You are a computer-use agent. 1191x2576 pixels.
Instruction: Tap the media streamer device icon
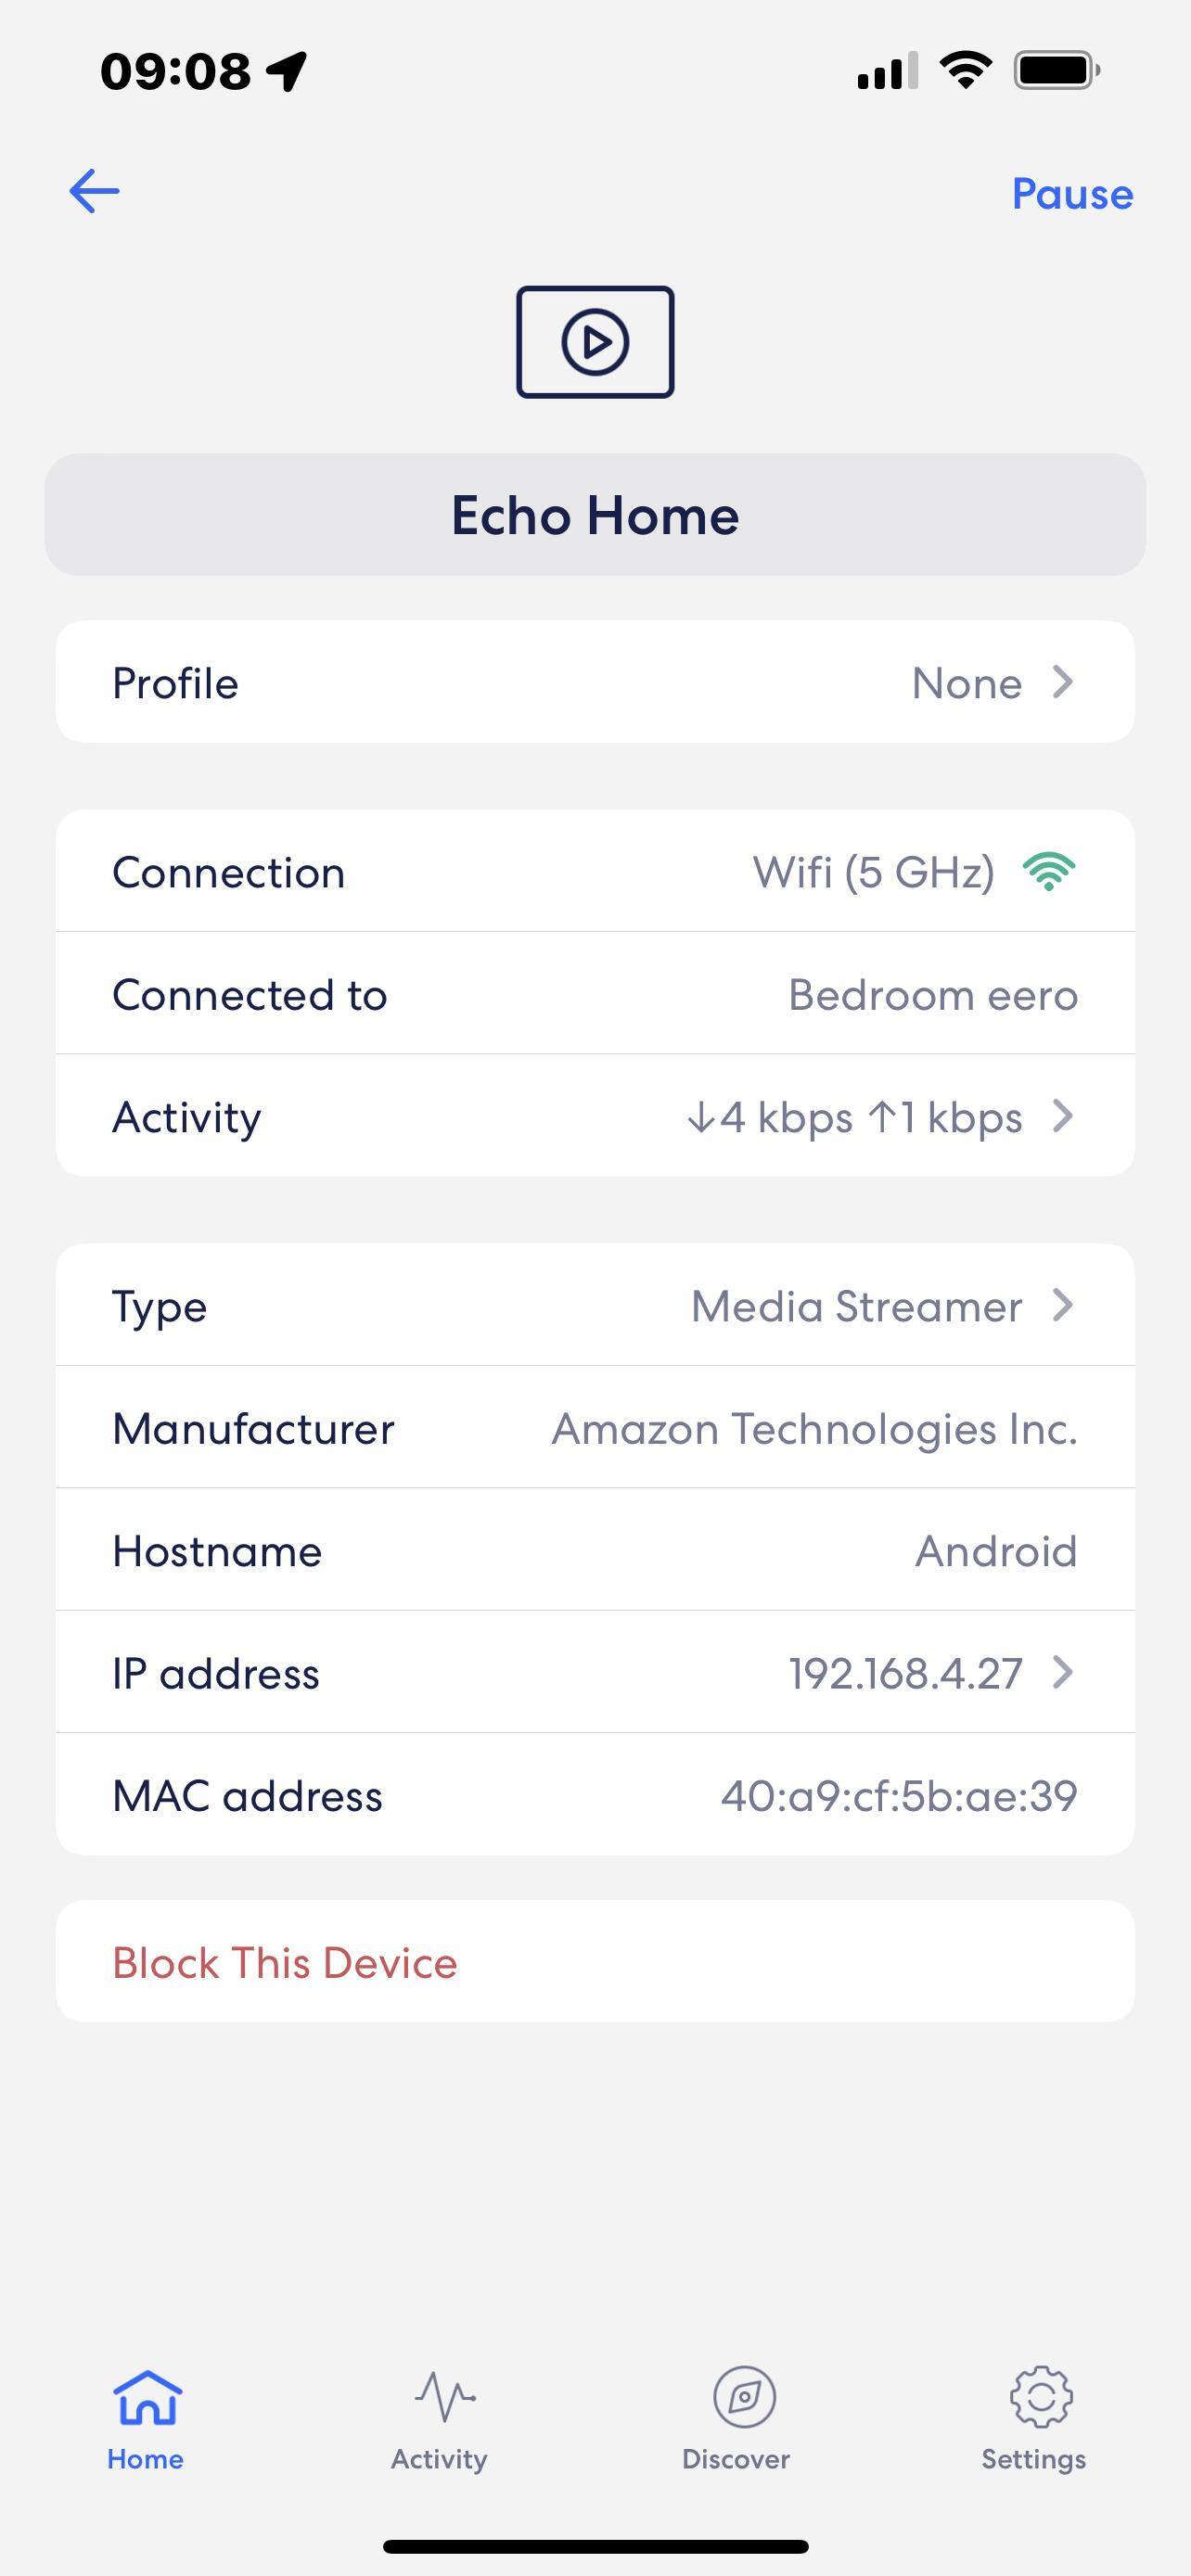point(595,342)
